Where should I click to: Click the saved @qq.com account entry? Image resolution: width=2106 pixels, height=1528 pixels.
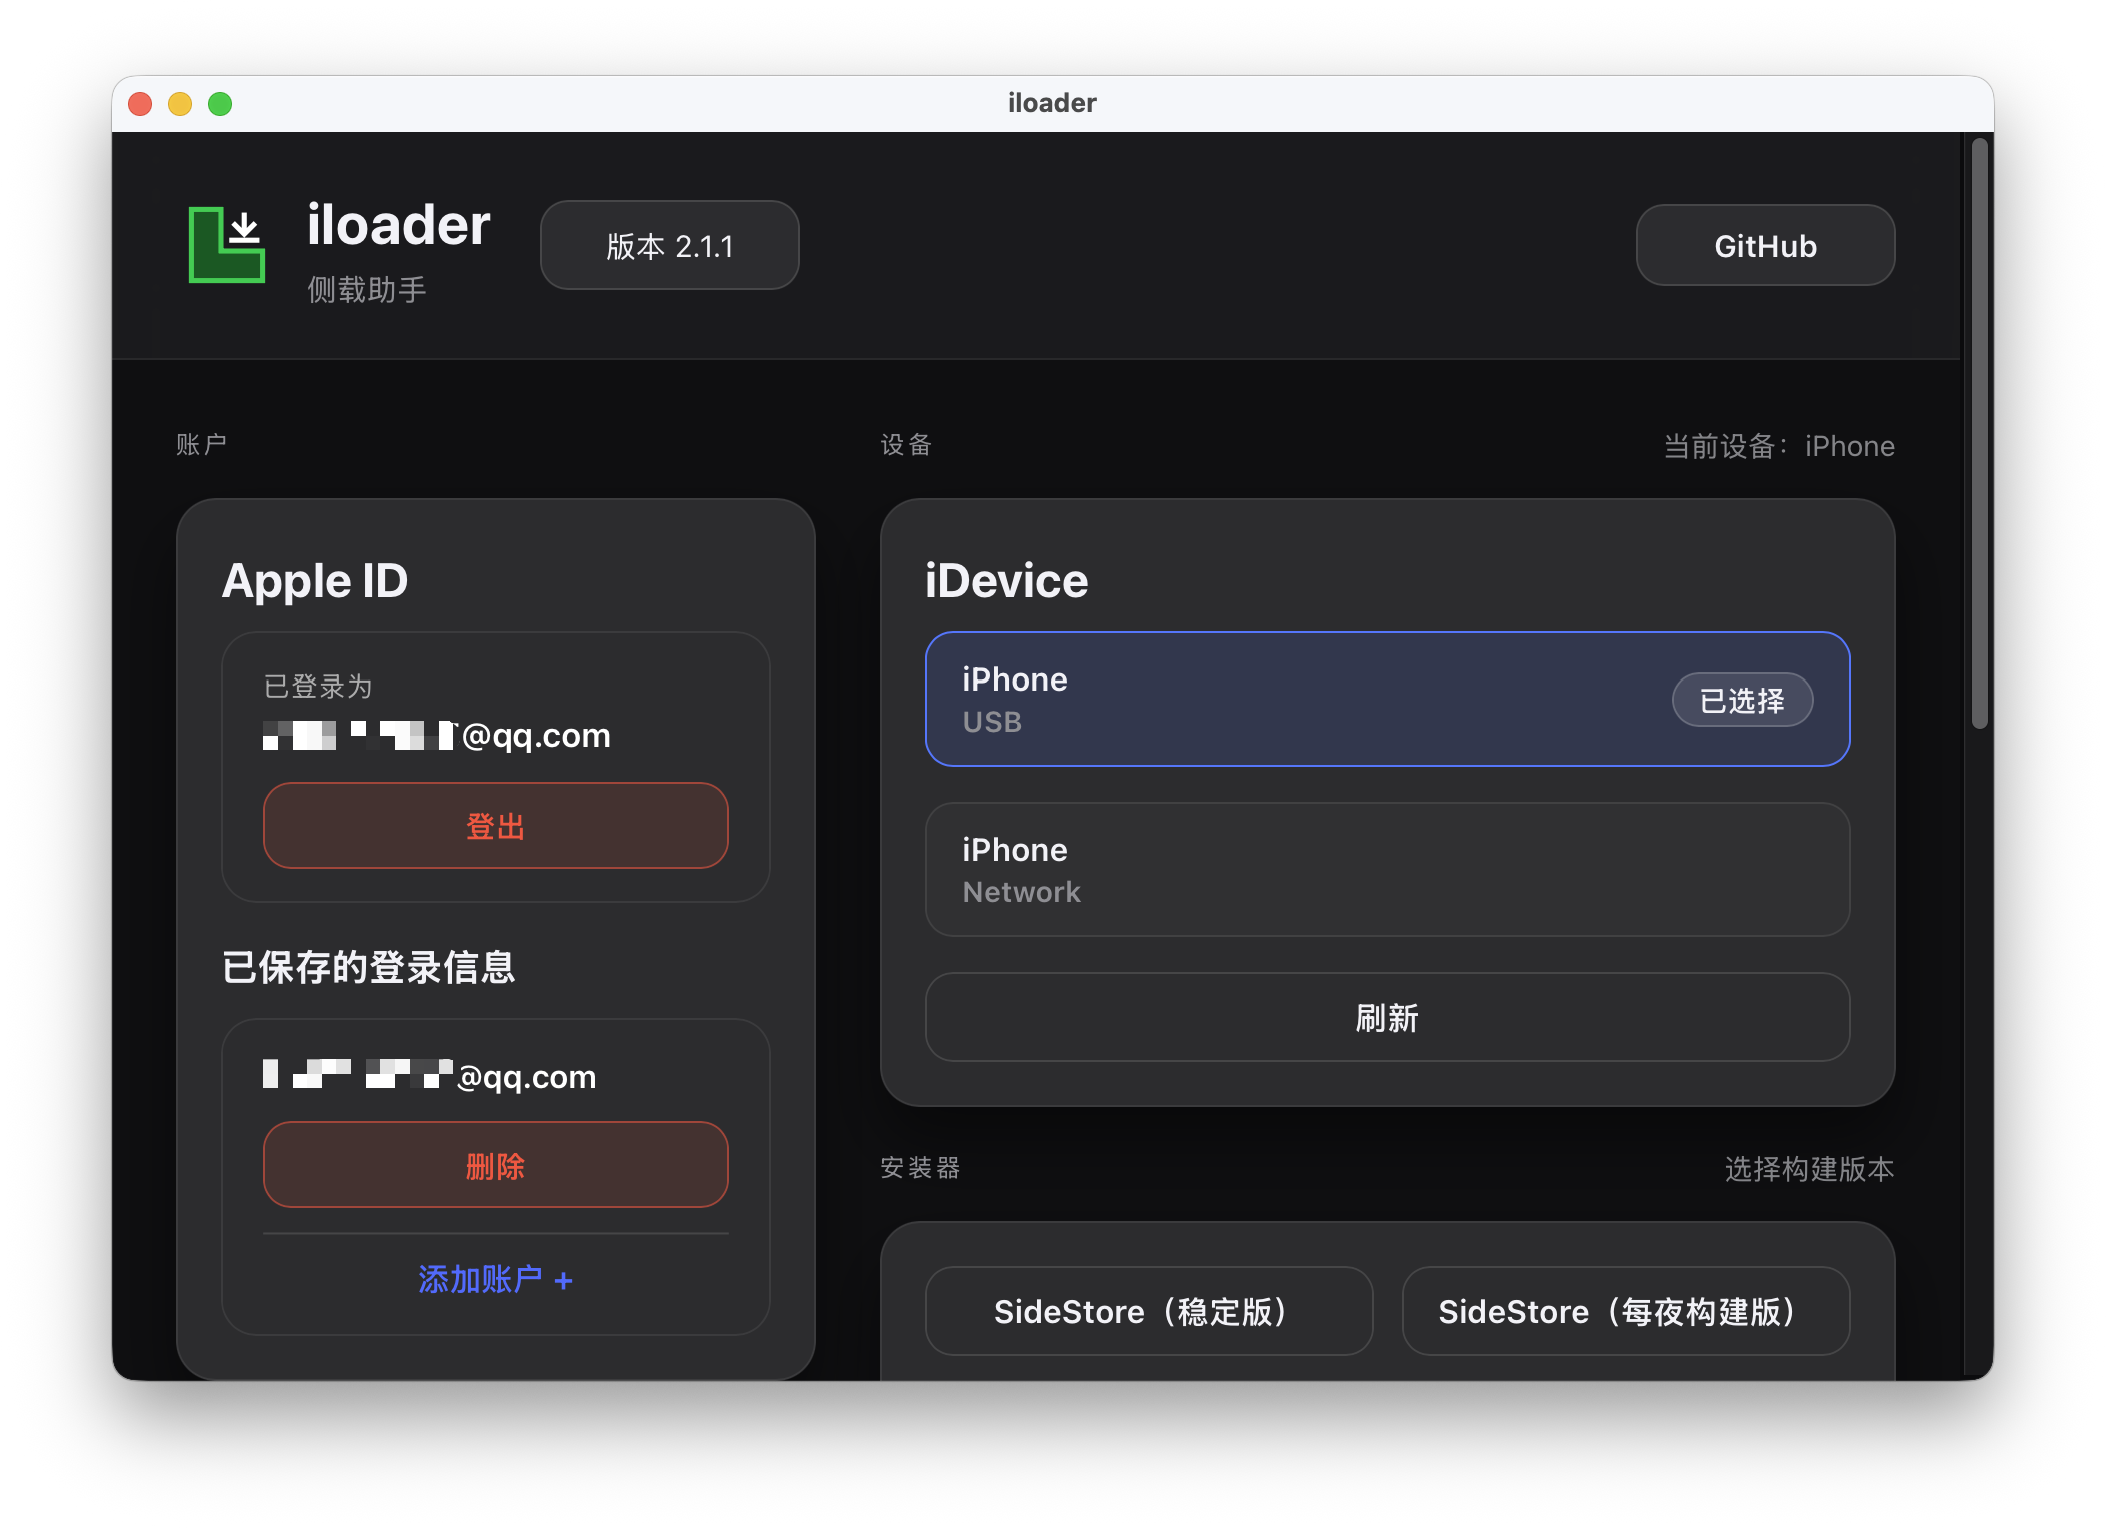pyautogui.click(x=430, y=1076)
